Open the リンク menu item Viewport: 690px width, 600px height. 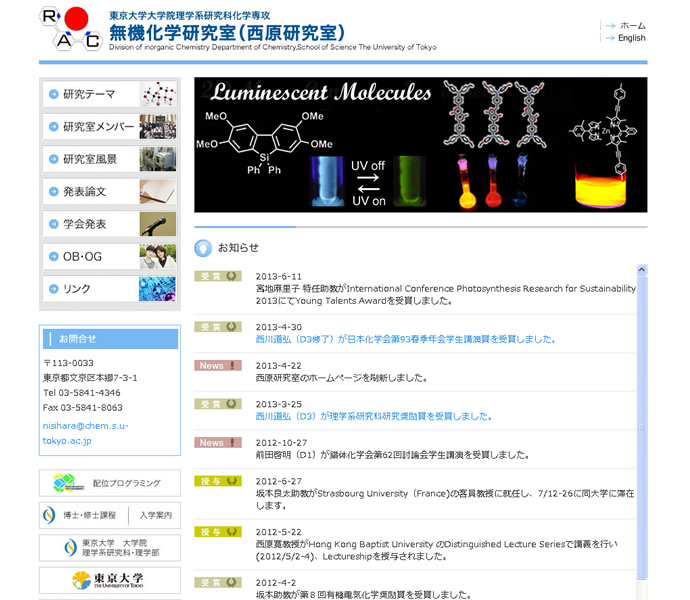point(110,289)
